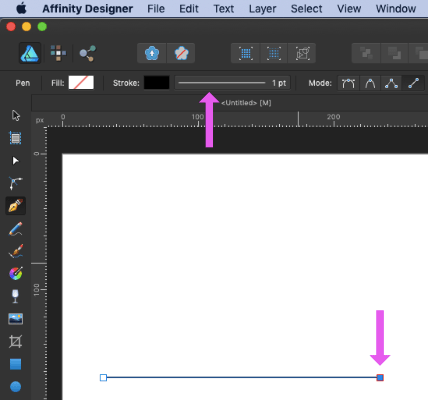428x400 pixels.
Task: Select the Vector Brush tool
Action: [x=16, y=251]
